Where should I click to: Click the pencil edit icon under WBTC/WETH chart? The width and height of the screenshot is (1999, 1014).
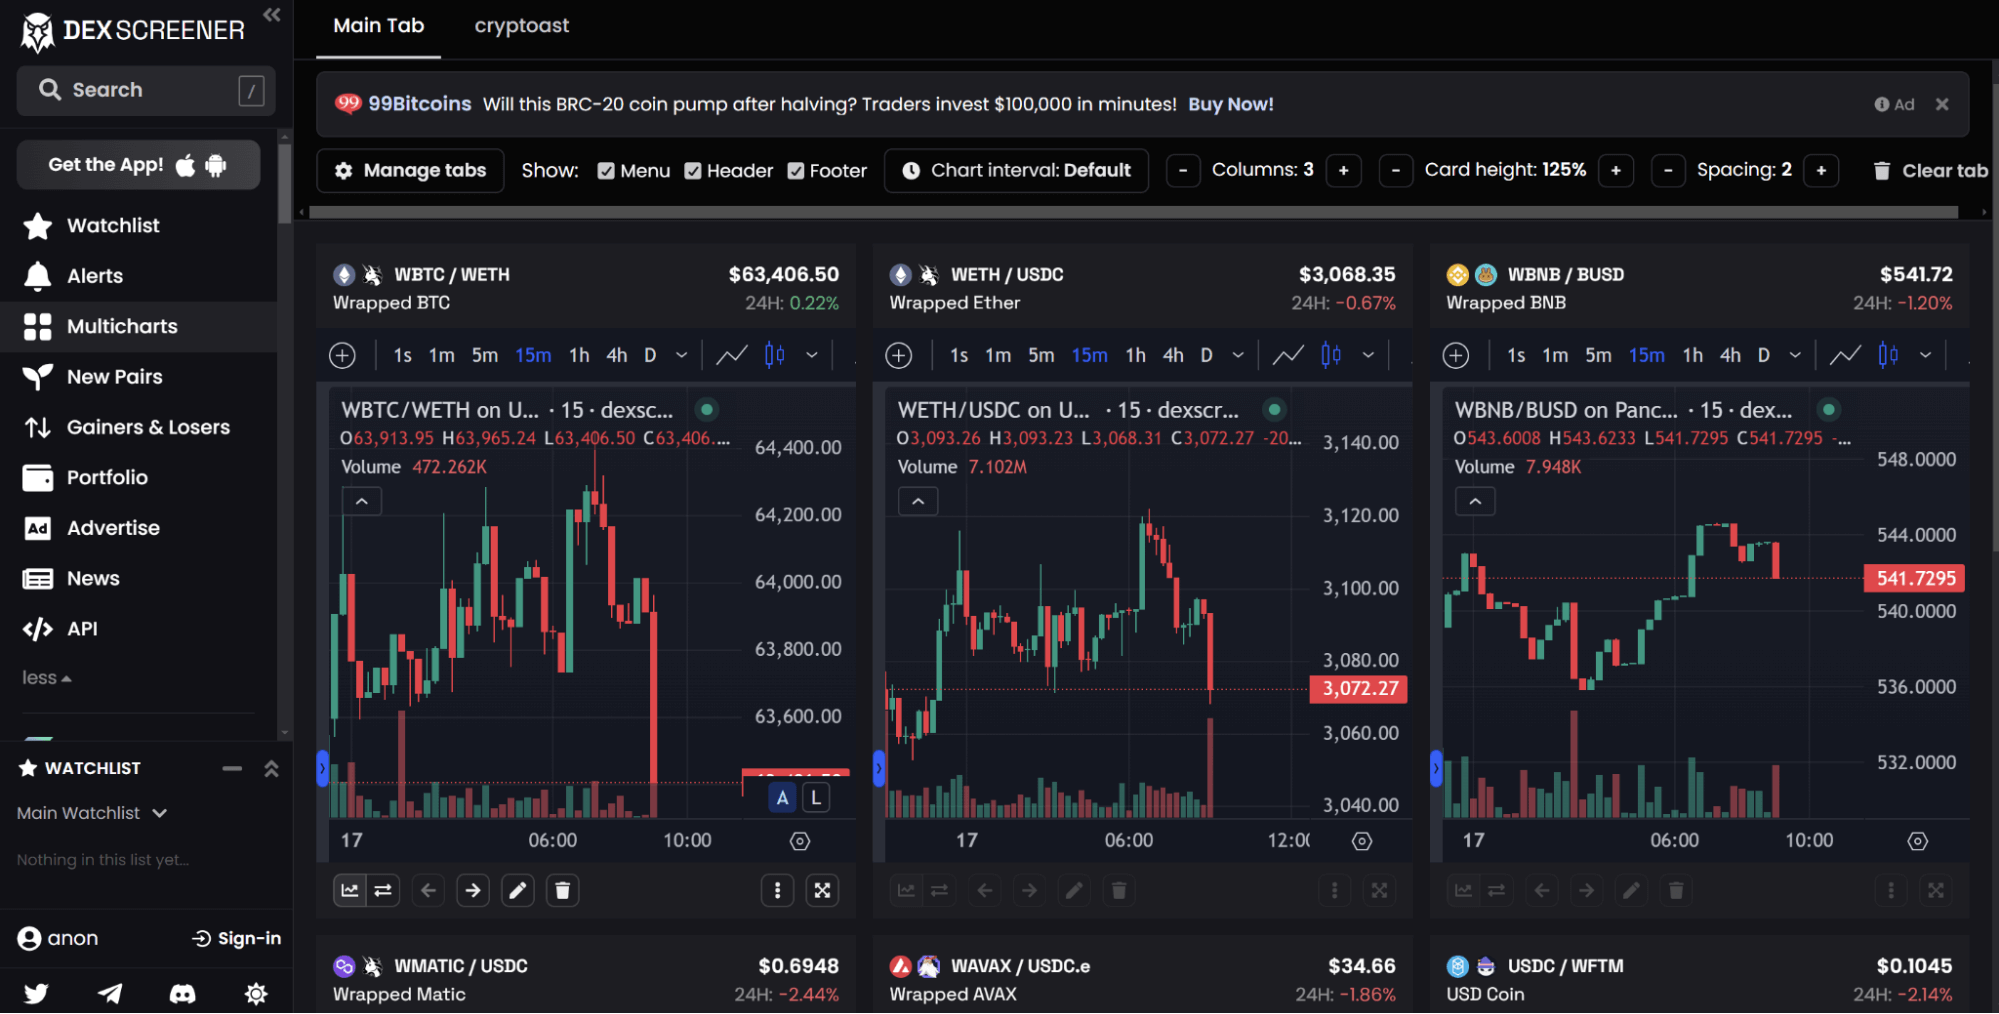tap(517, 890)
